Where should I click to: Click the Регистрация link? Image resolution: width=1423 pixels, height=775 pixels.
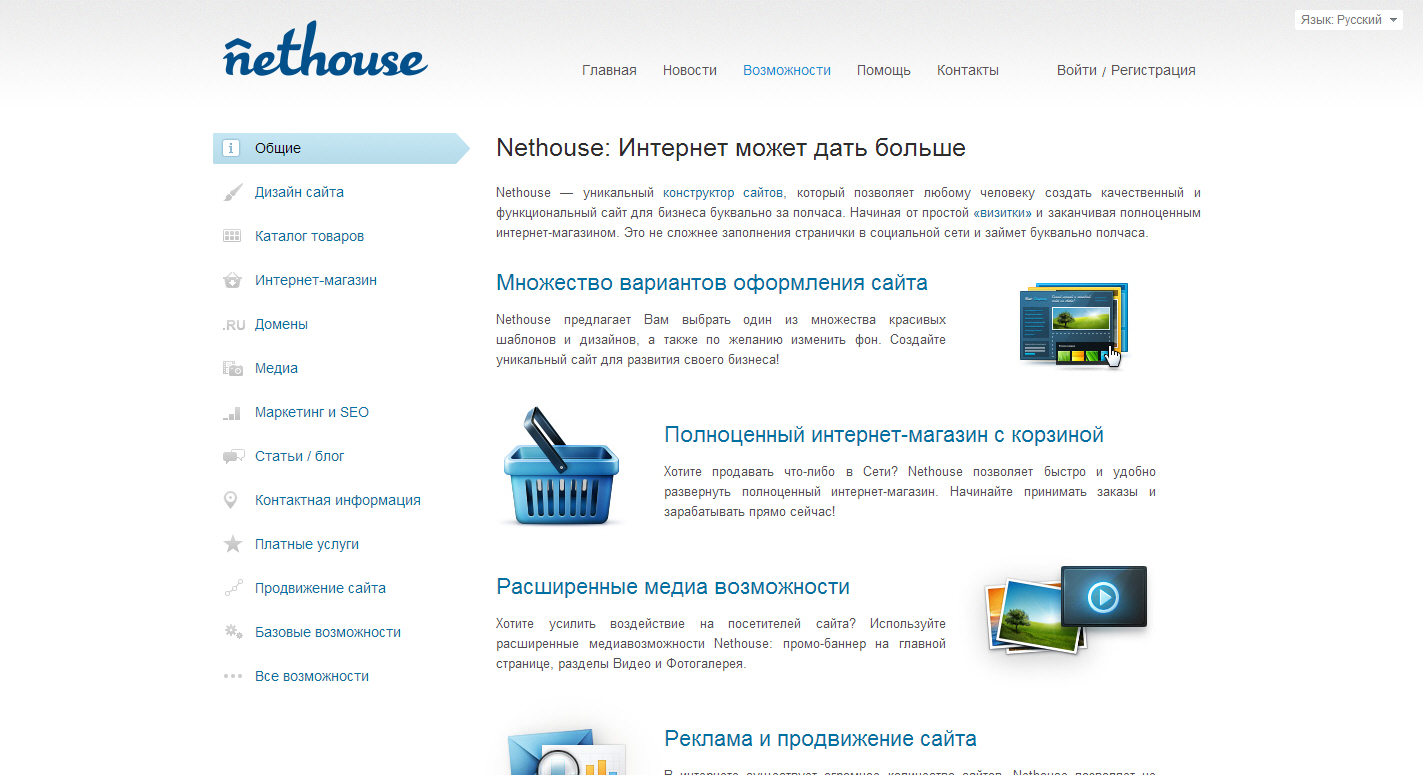tap(1153, 70)
